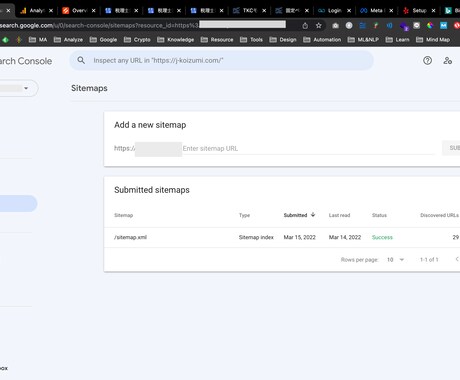Select the highlighted Sitemaps sidebar item

[x=18, y=203]
